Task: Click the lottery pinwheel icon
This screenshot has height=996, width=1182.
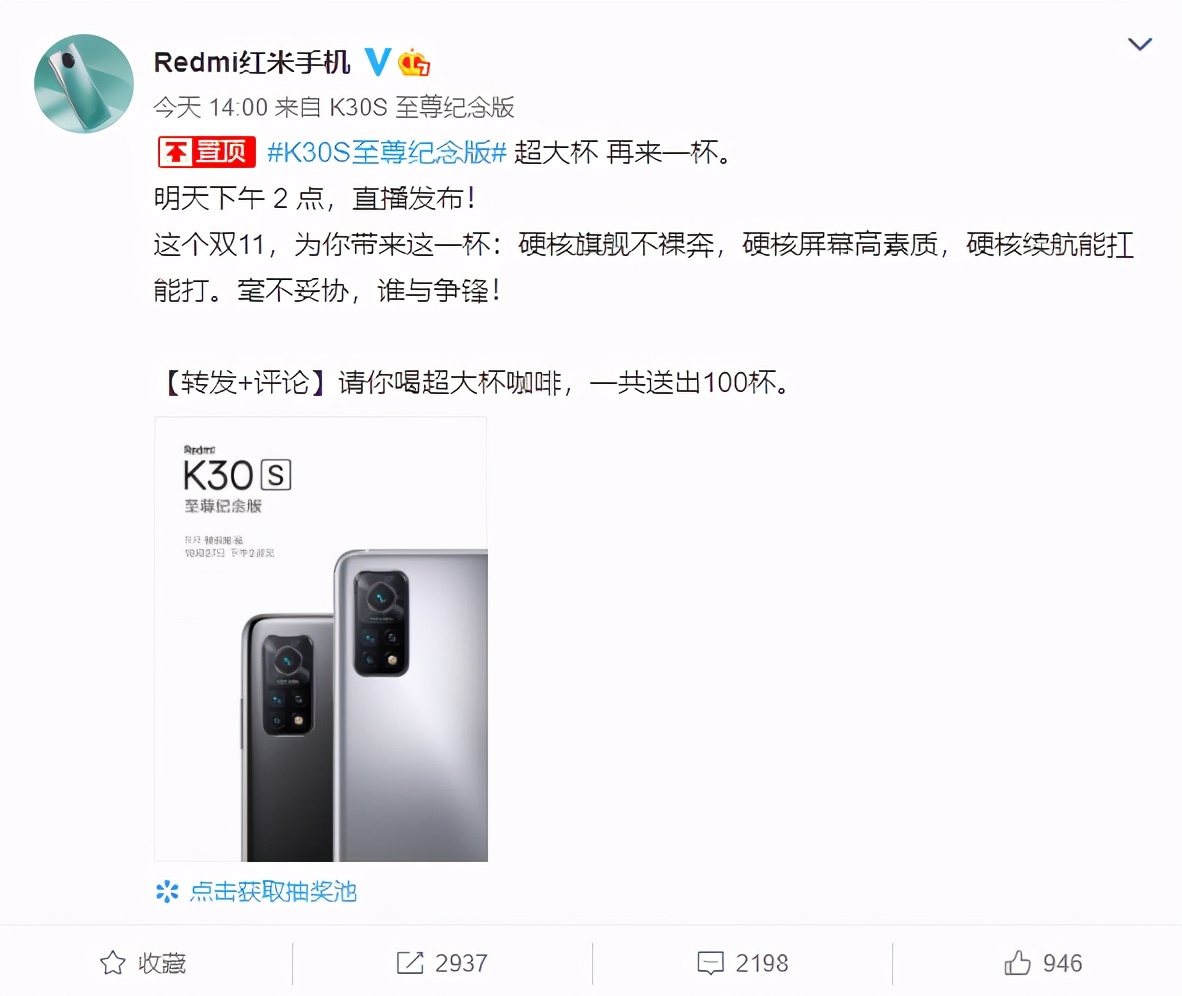Action: [167, 892]
